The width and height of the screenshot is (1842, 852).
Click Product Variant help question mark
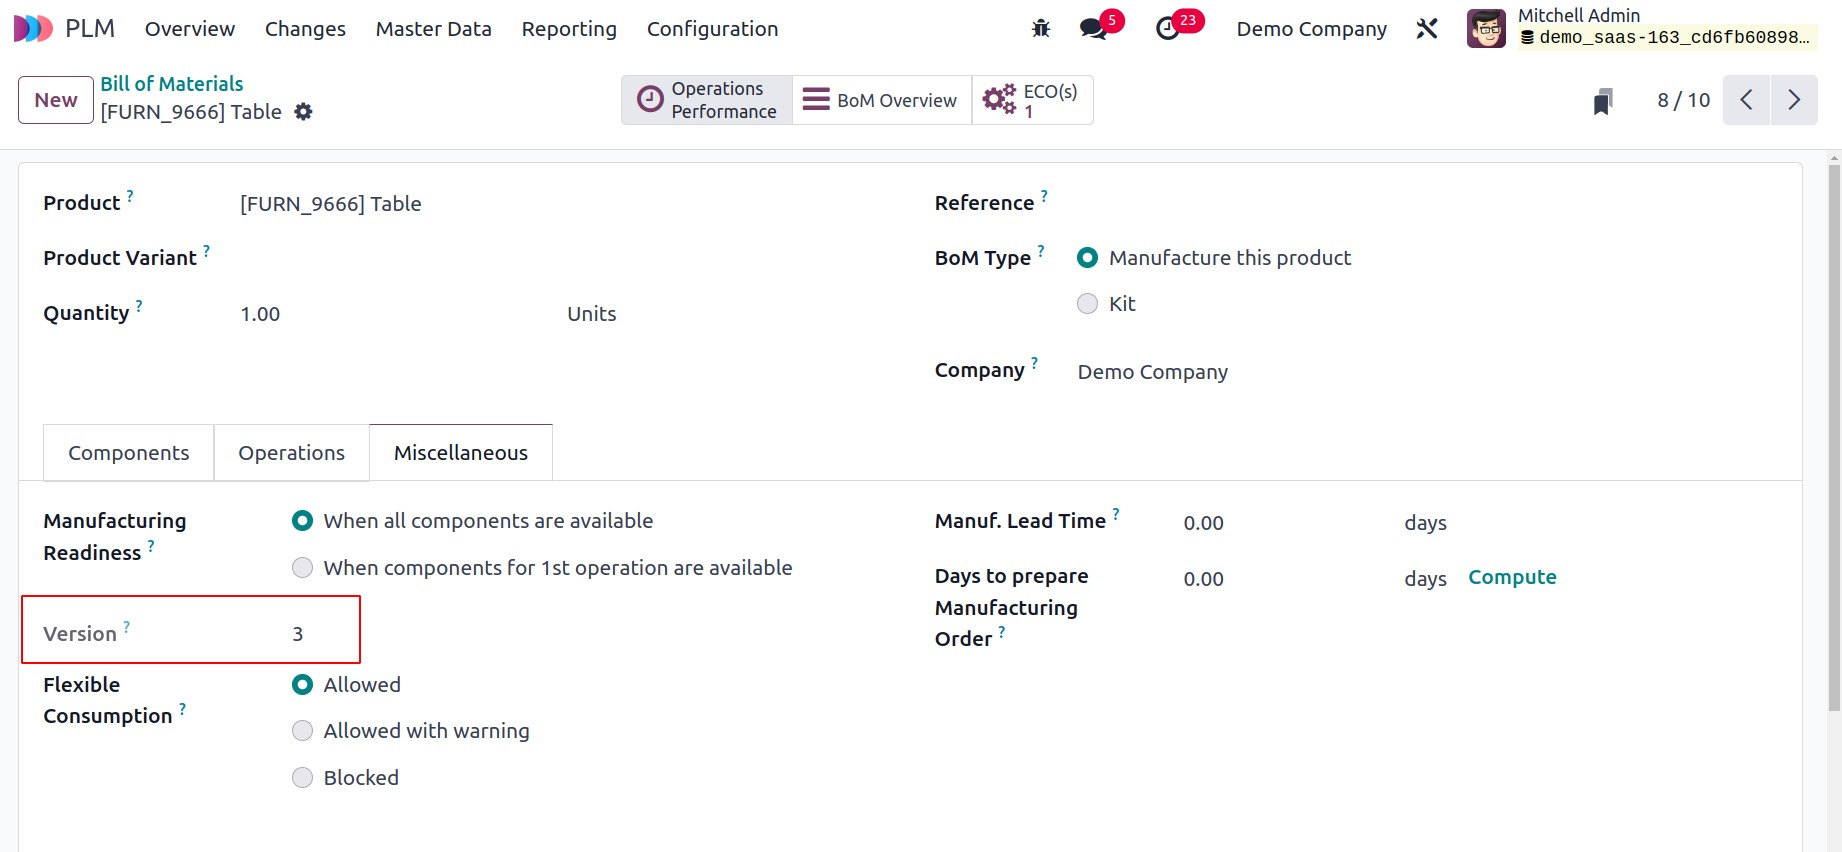tap(207, 251)
